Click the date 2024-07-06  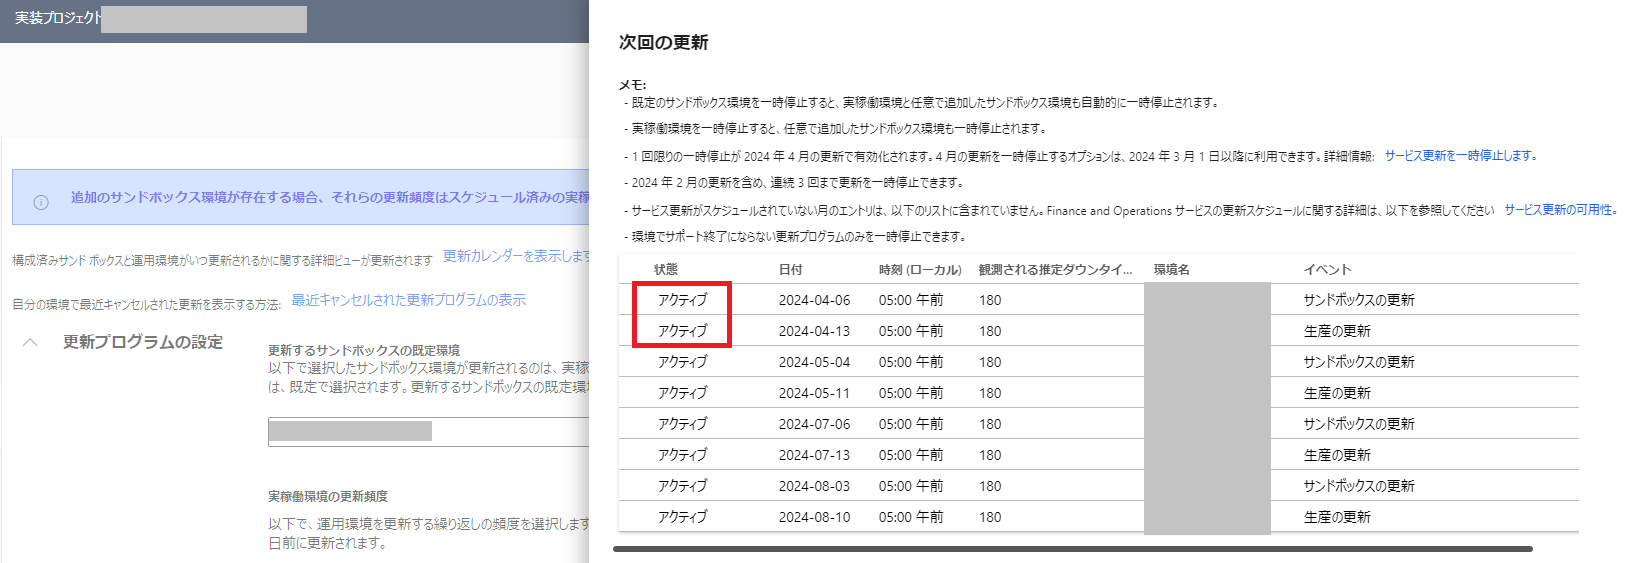click(x=814, y=424)
